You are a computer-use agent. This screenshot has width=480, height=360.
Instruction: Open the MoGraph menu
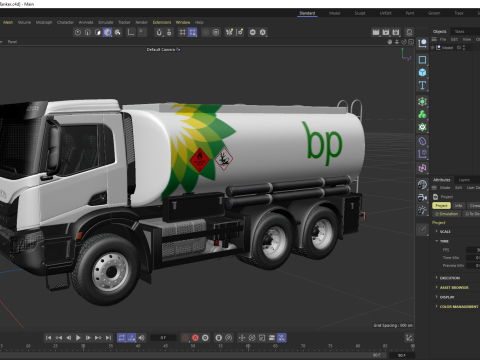44,22
